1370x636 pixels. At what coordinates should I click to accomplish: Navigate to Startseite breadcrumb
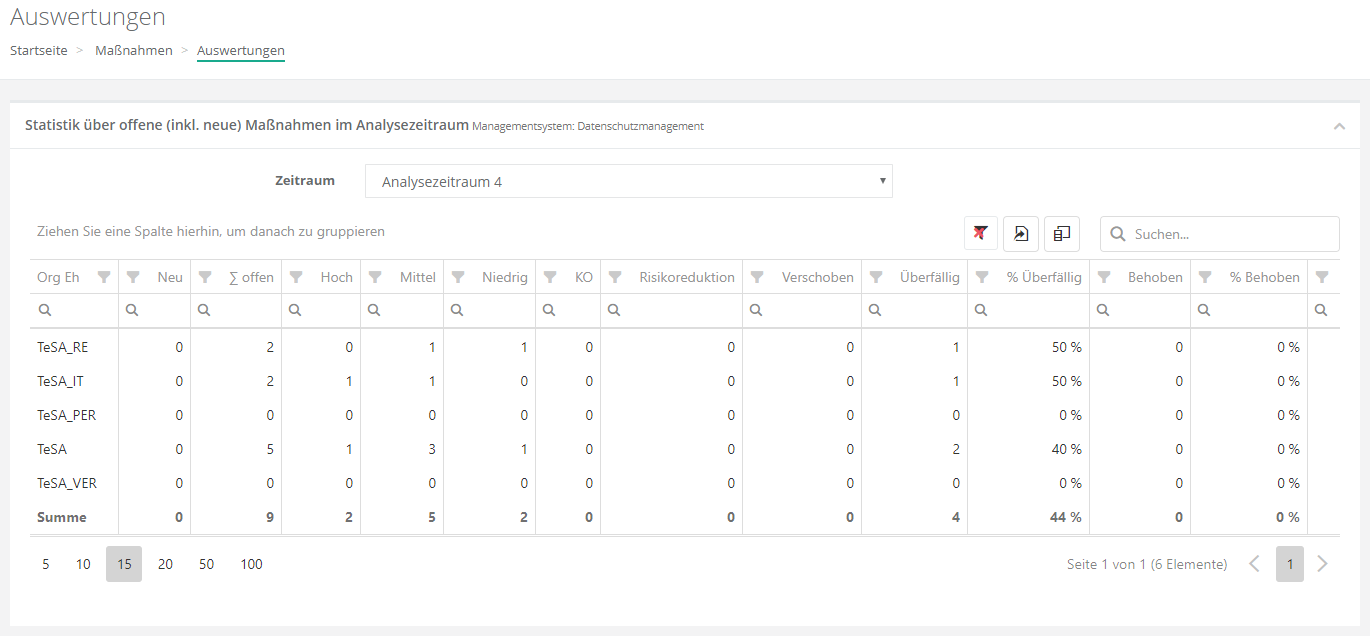(39, 50)
